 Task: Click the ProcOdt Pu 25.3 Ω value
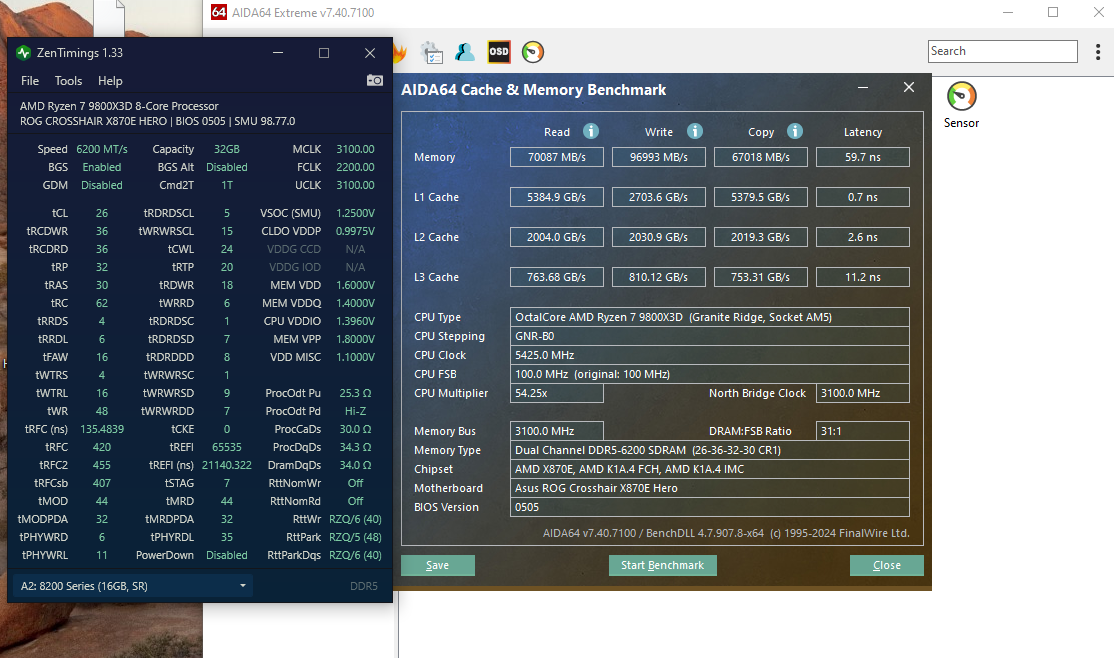(355, 393)
